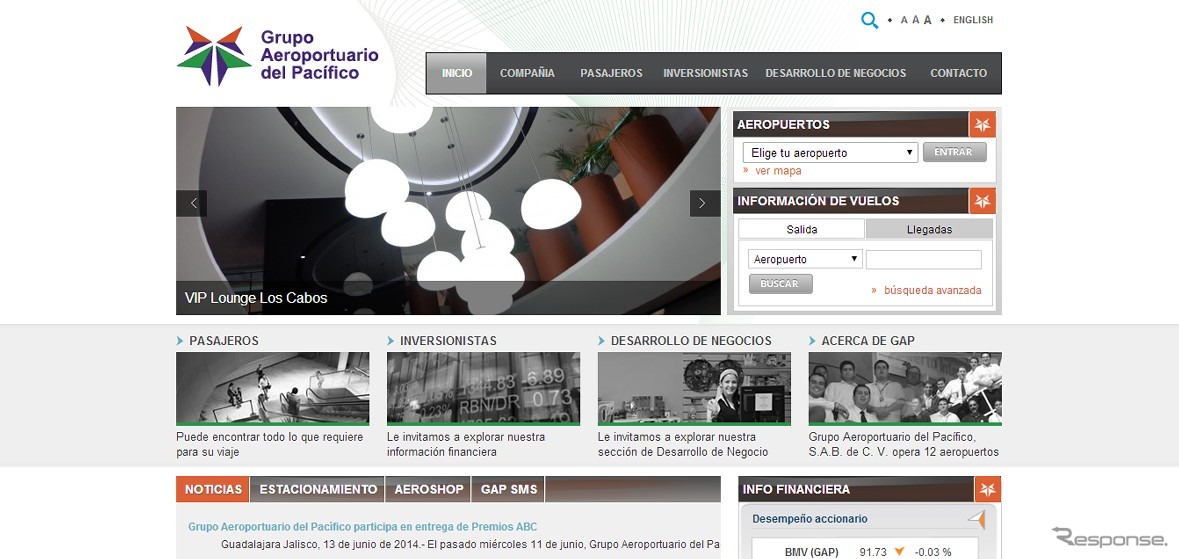Click the Buscar button

point(780,284)
